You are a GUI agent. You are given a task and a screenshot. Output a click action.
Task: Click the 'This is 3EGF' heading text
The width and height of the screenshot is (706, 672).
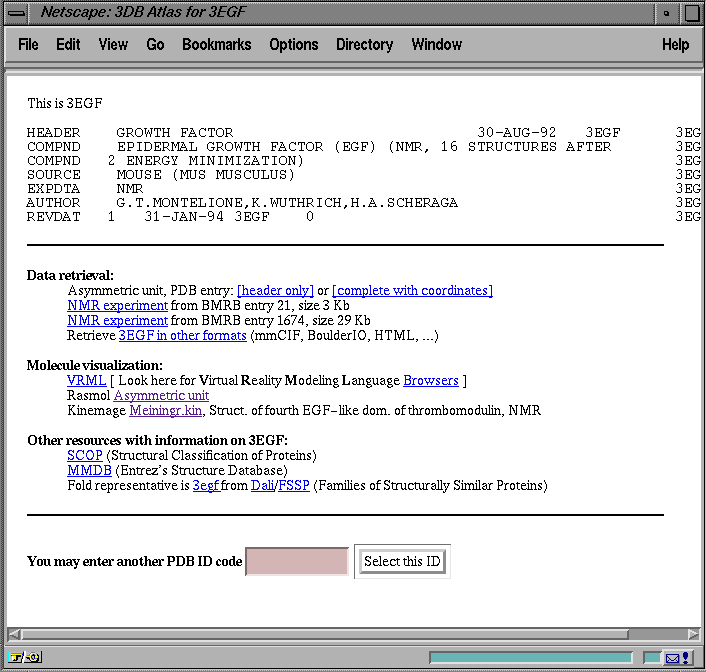tap(65, 103)
